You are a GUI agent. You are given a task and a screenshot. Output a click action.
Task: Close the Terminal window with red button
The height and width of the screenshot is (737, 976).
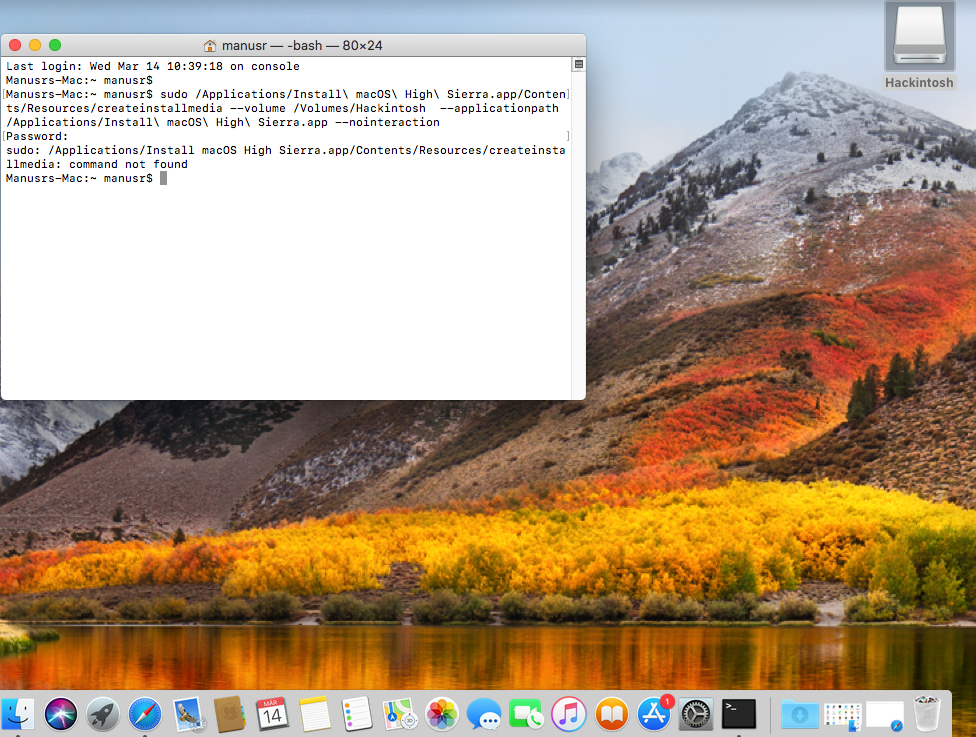pos(15,45)
